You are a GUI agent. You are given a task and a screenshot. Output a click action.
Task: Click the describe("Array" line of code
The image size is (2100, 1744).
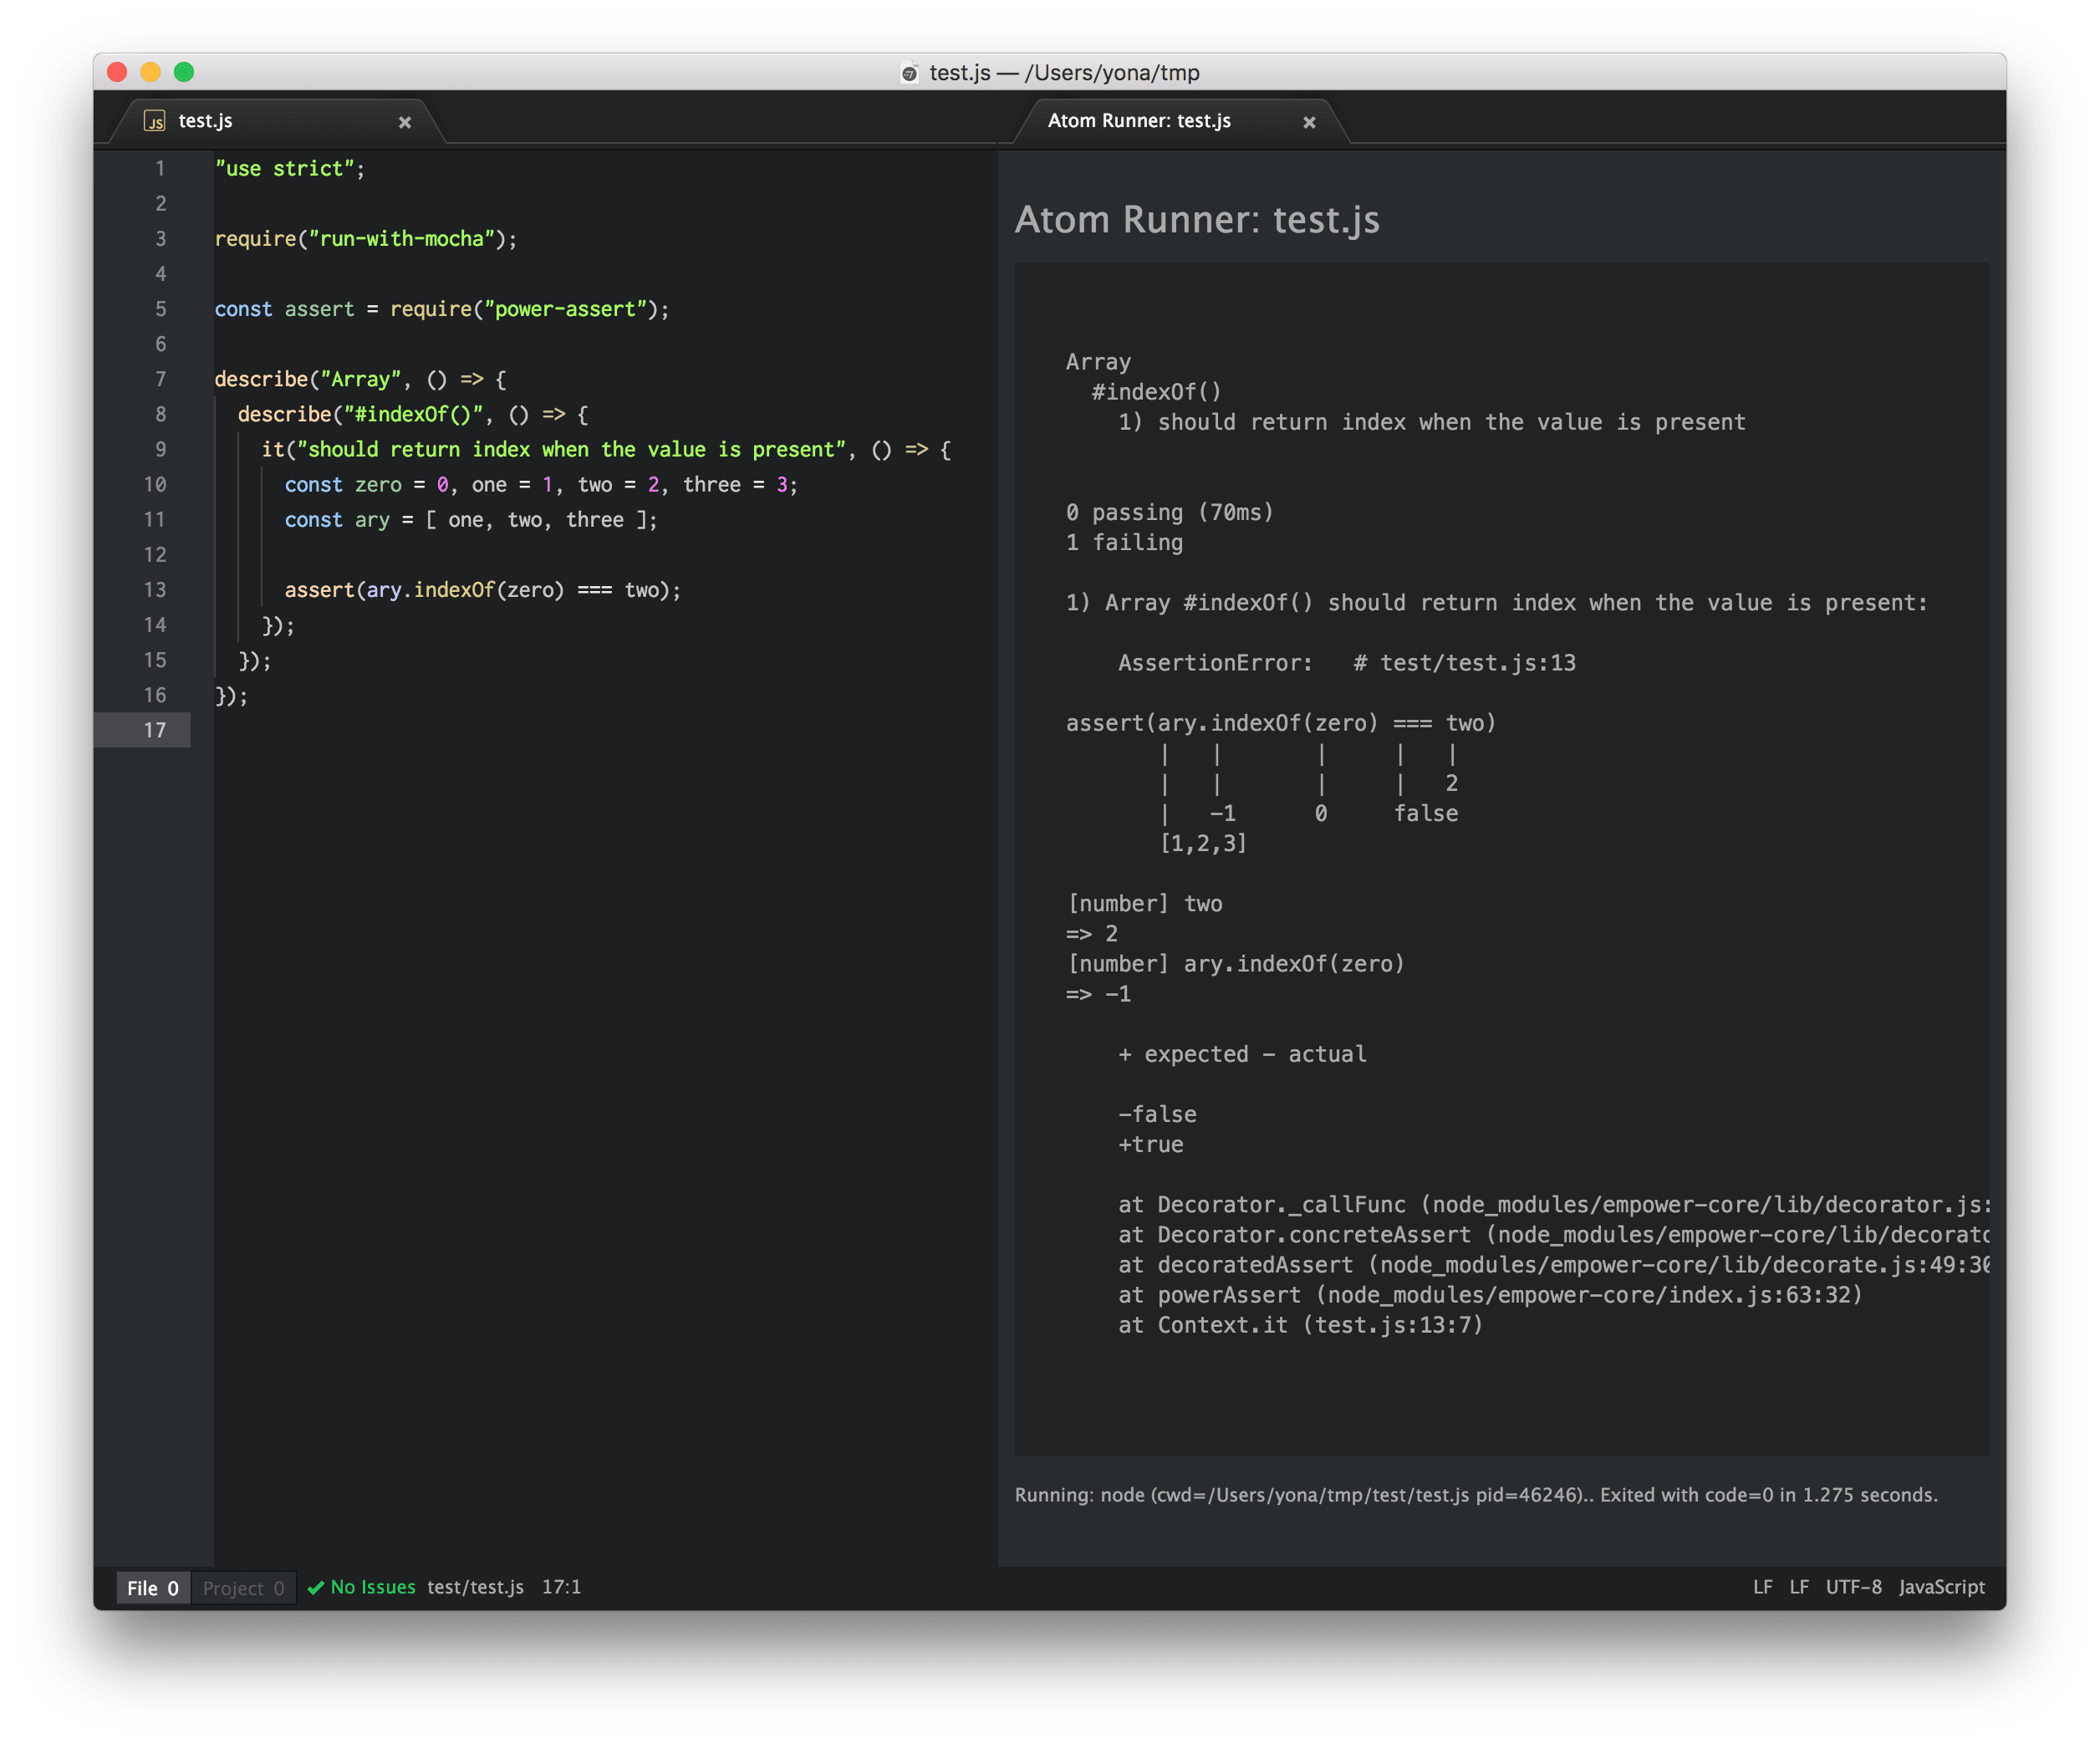361,379
